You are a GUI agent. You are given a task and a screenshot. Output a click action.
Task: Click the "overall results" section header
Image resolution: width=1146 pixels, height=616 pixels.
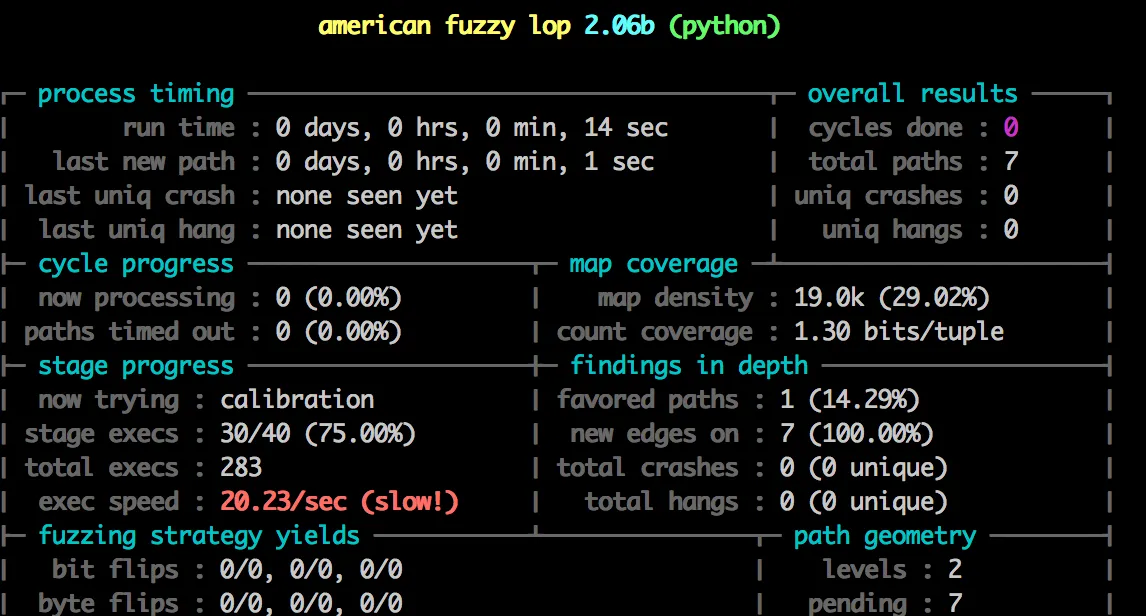[x=912, y=94]
